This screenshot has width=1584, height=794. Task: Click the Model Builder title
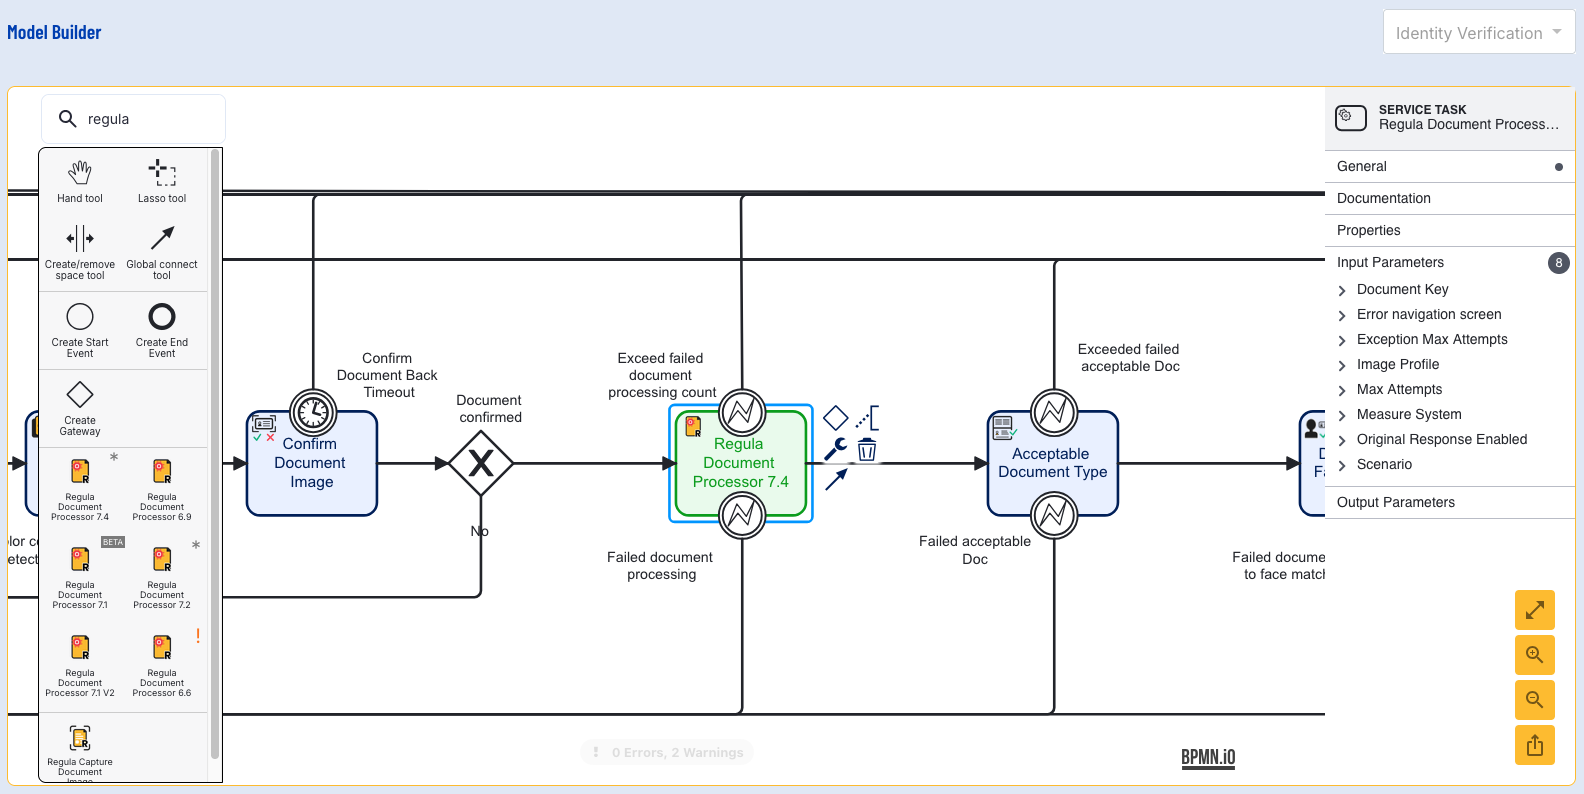coord(54,32)
